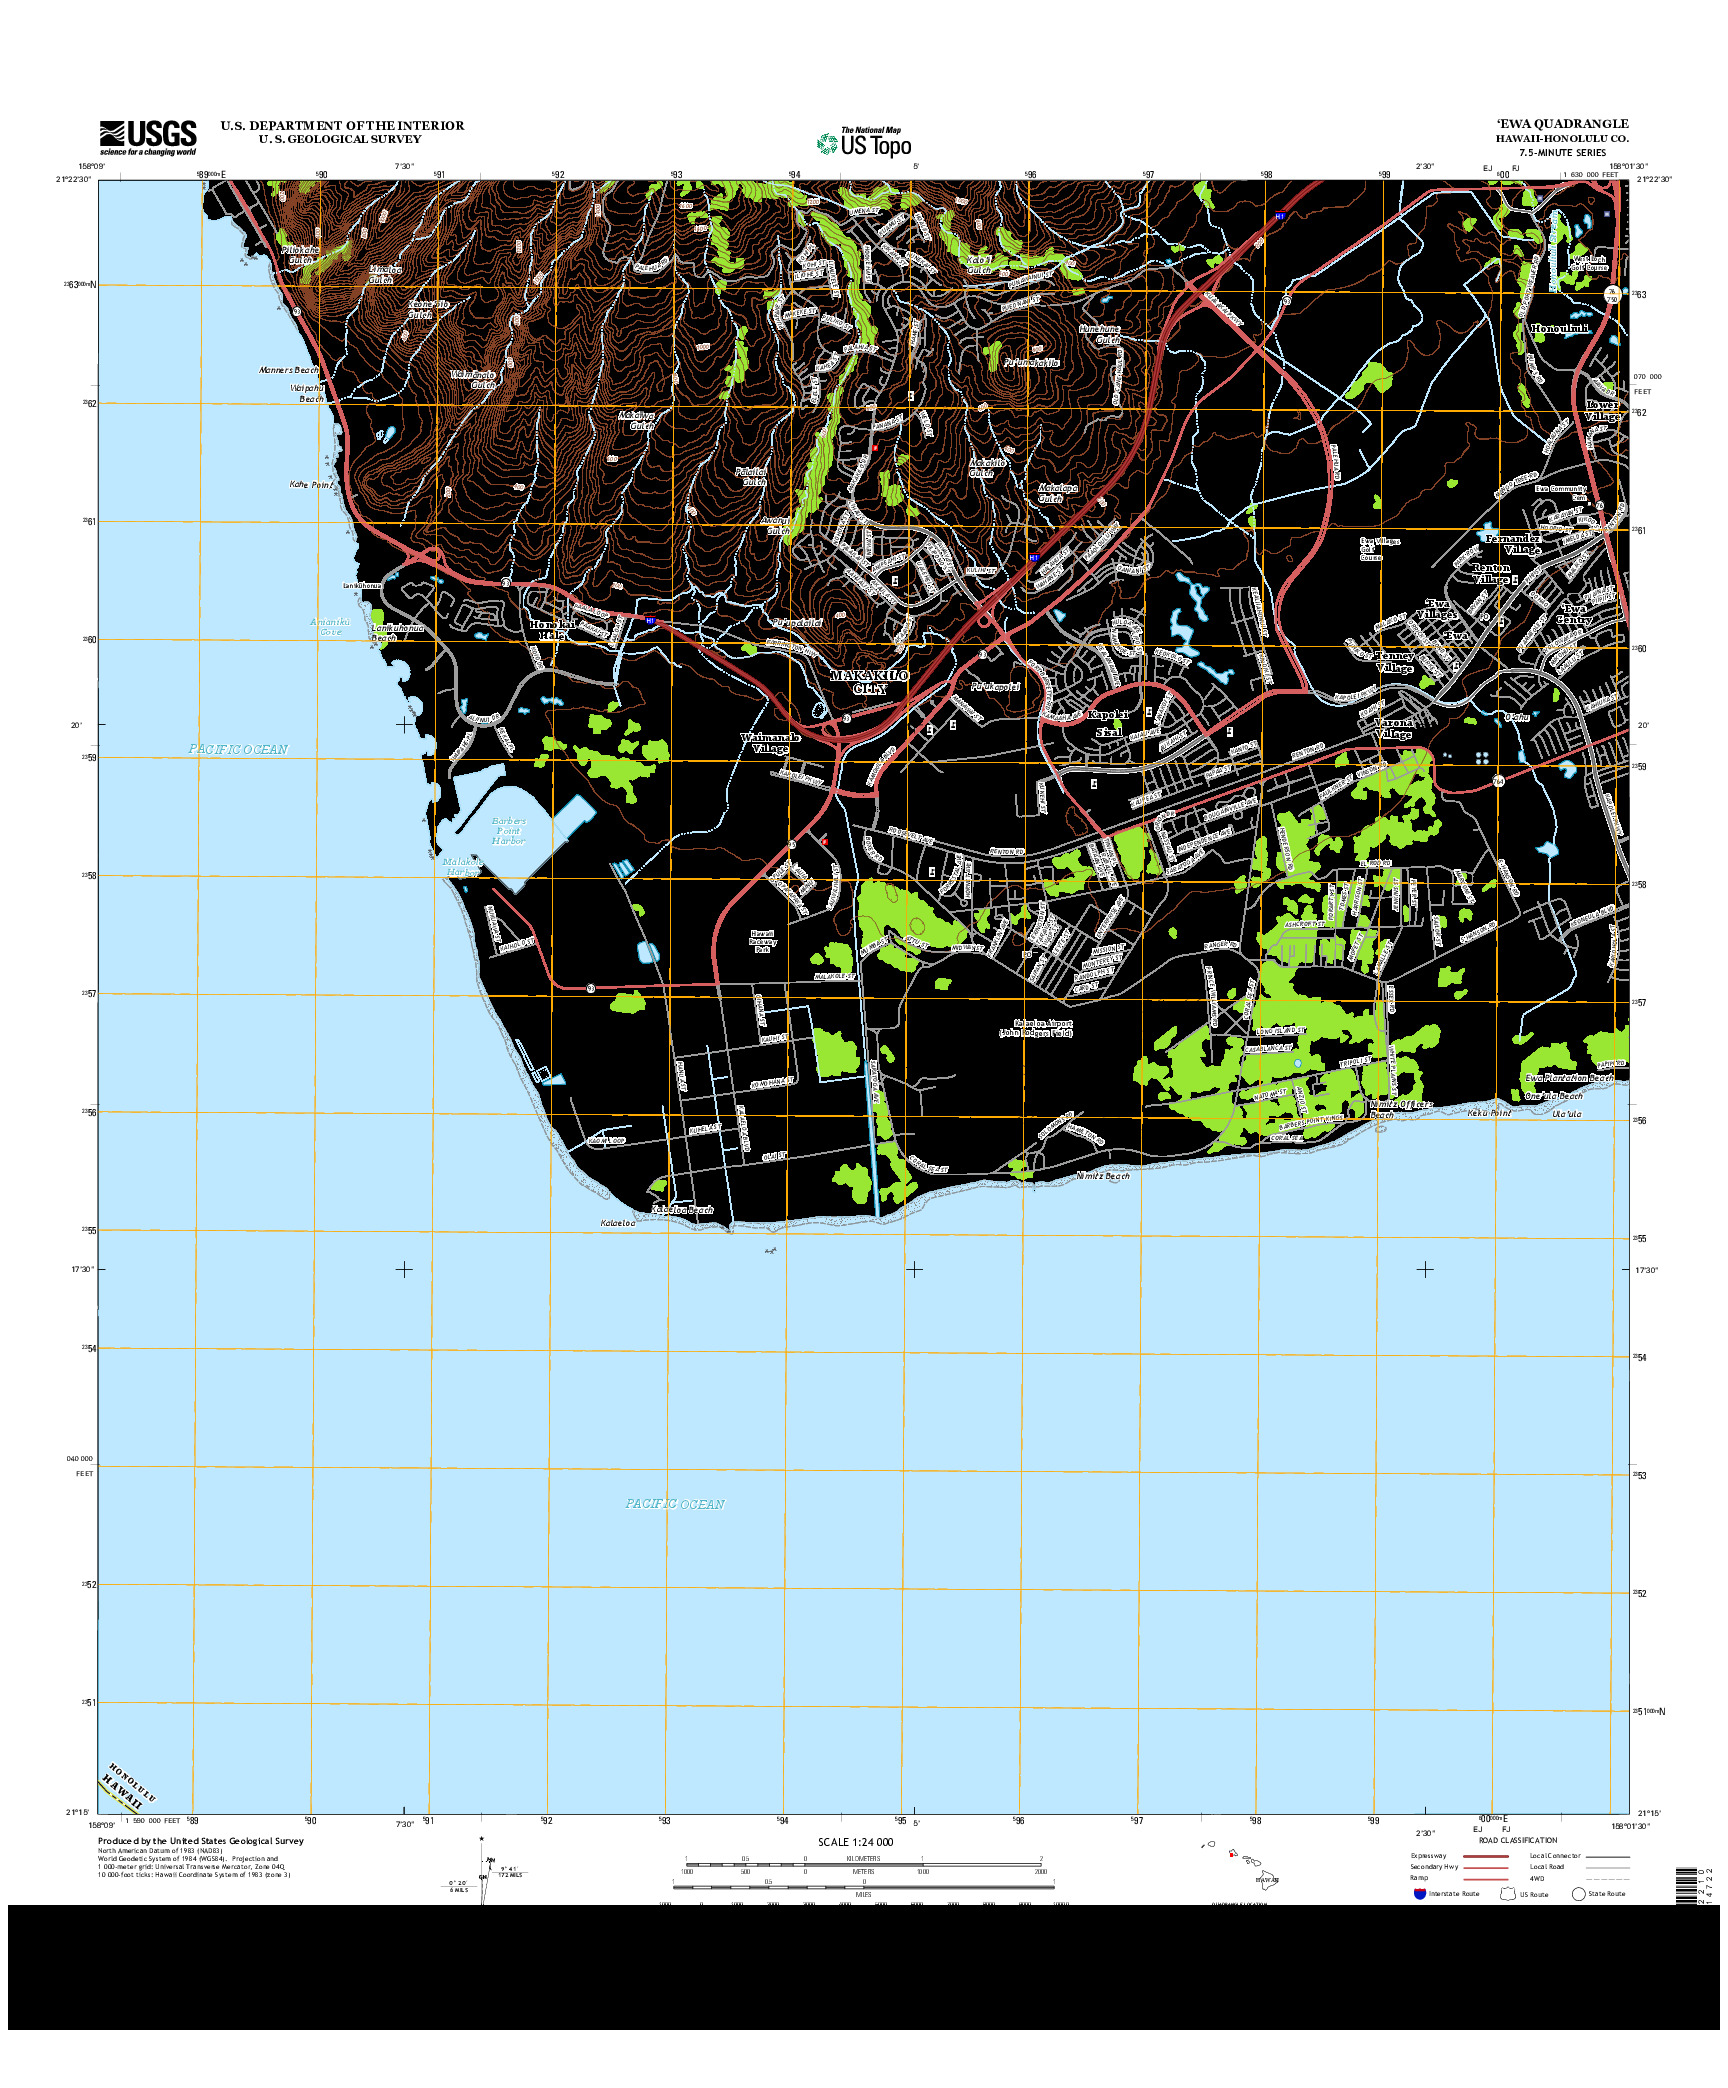The height and width of the screenshot is (2088, 1728).
Task: Click the Barbers Point Harbor basin label
Action: (x=509, y=831)
